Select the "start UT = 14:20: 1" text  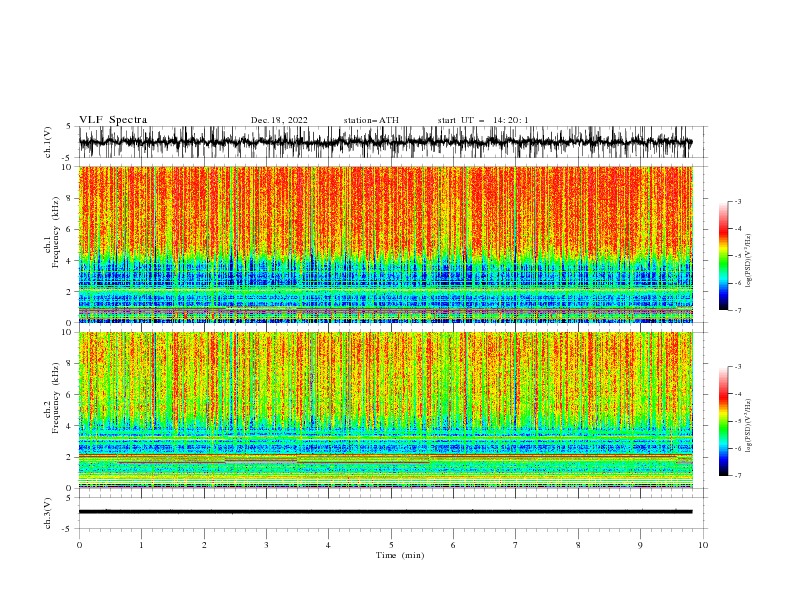coord(483,120)
